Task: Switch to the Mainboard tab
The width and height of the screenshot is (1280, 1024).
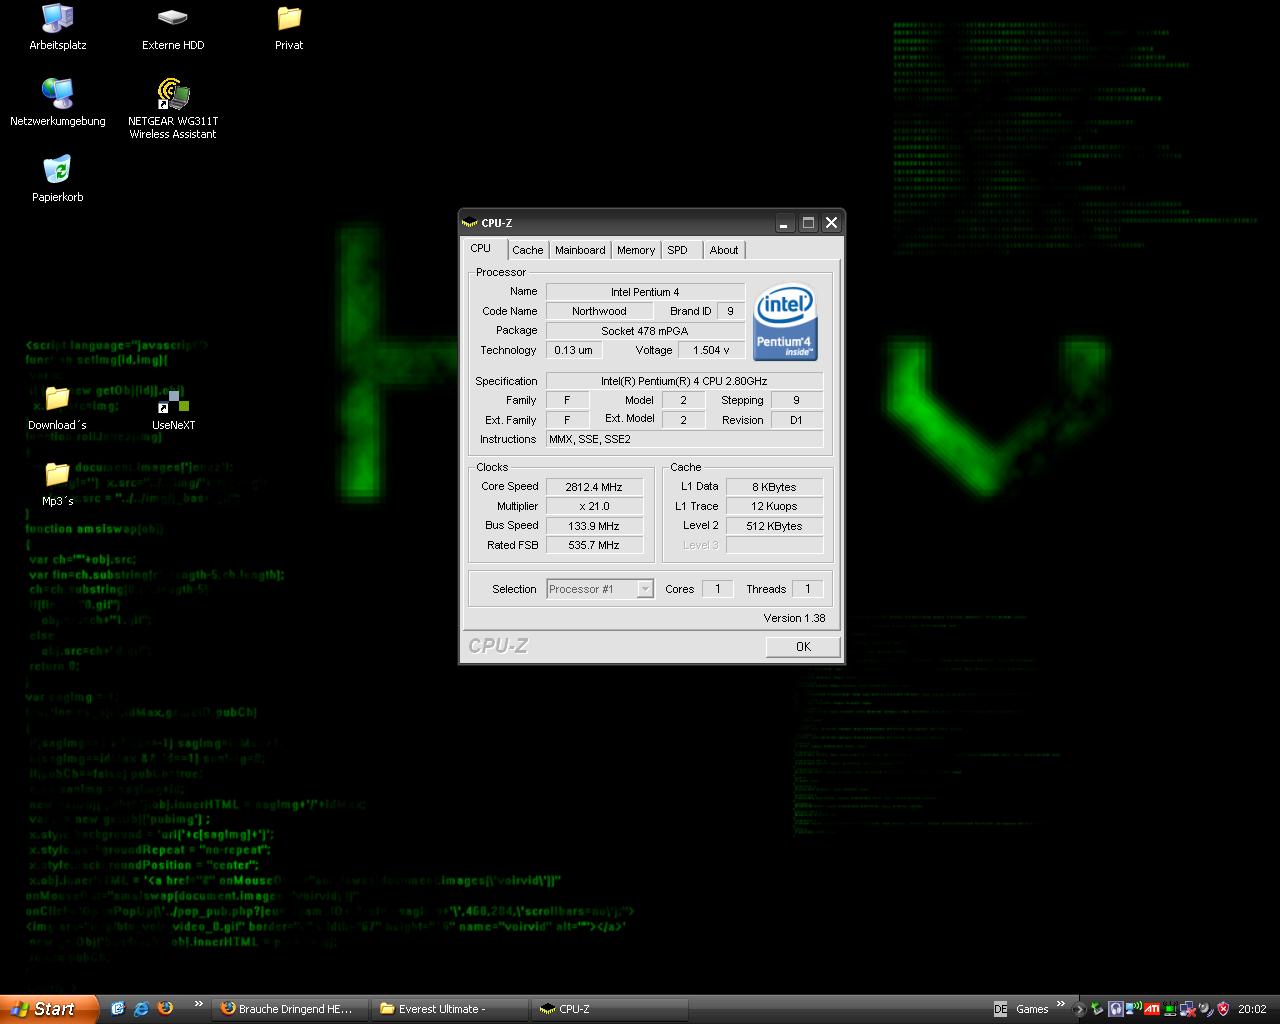Action: click(x=580, y=250)
